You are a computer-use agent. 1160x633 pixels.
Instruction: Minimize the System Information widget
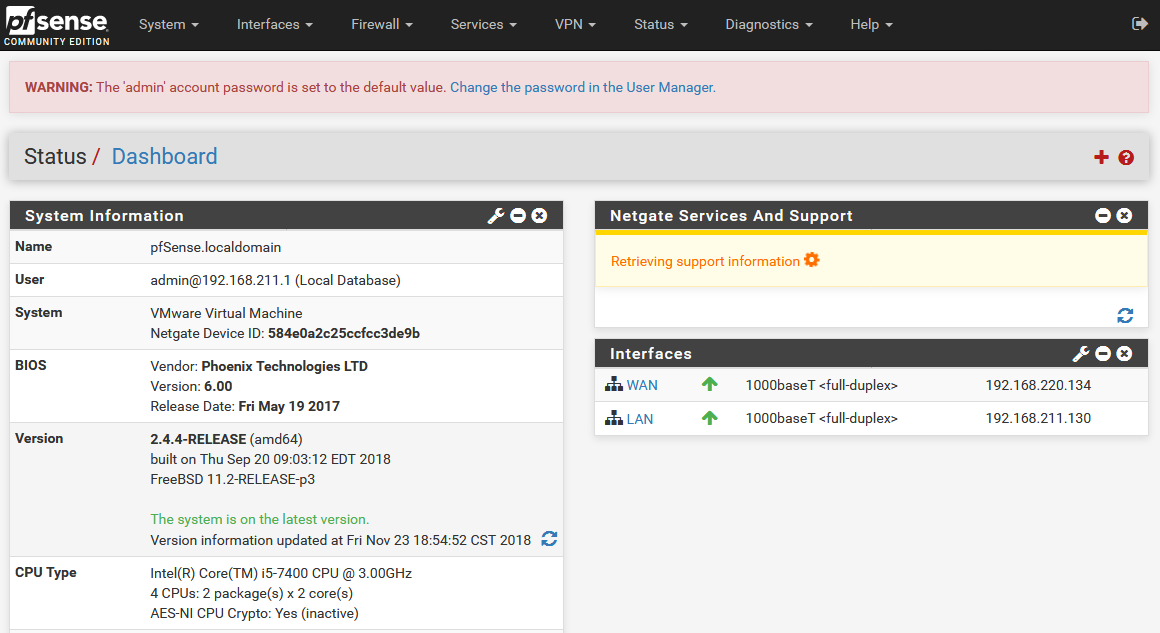[x=518, y=215]
